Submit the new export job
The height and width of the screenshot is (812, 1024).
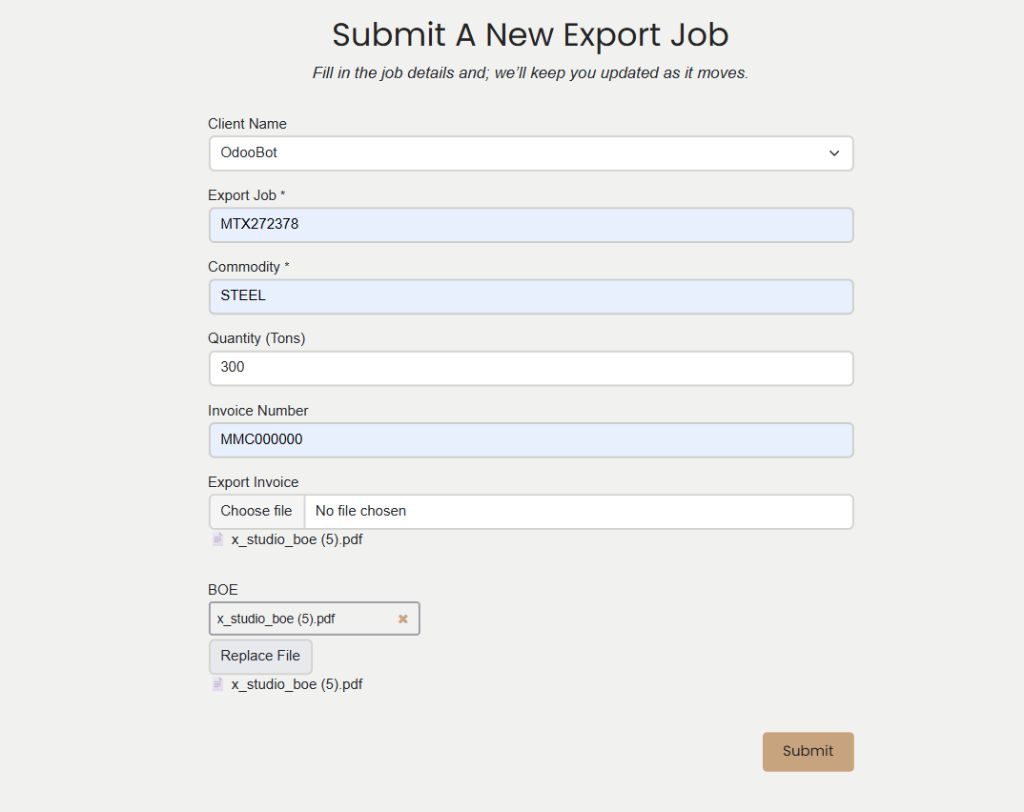tap(807, 751)
